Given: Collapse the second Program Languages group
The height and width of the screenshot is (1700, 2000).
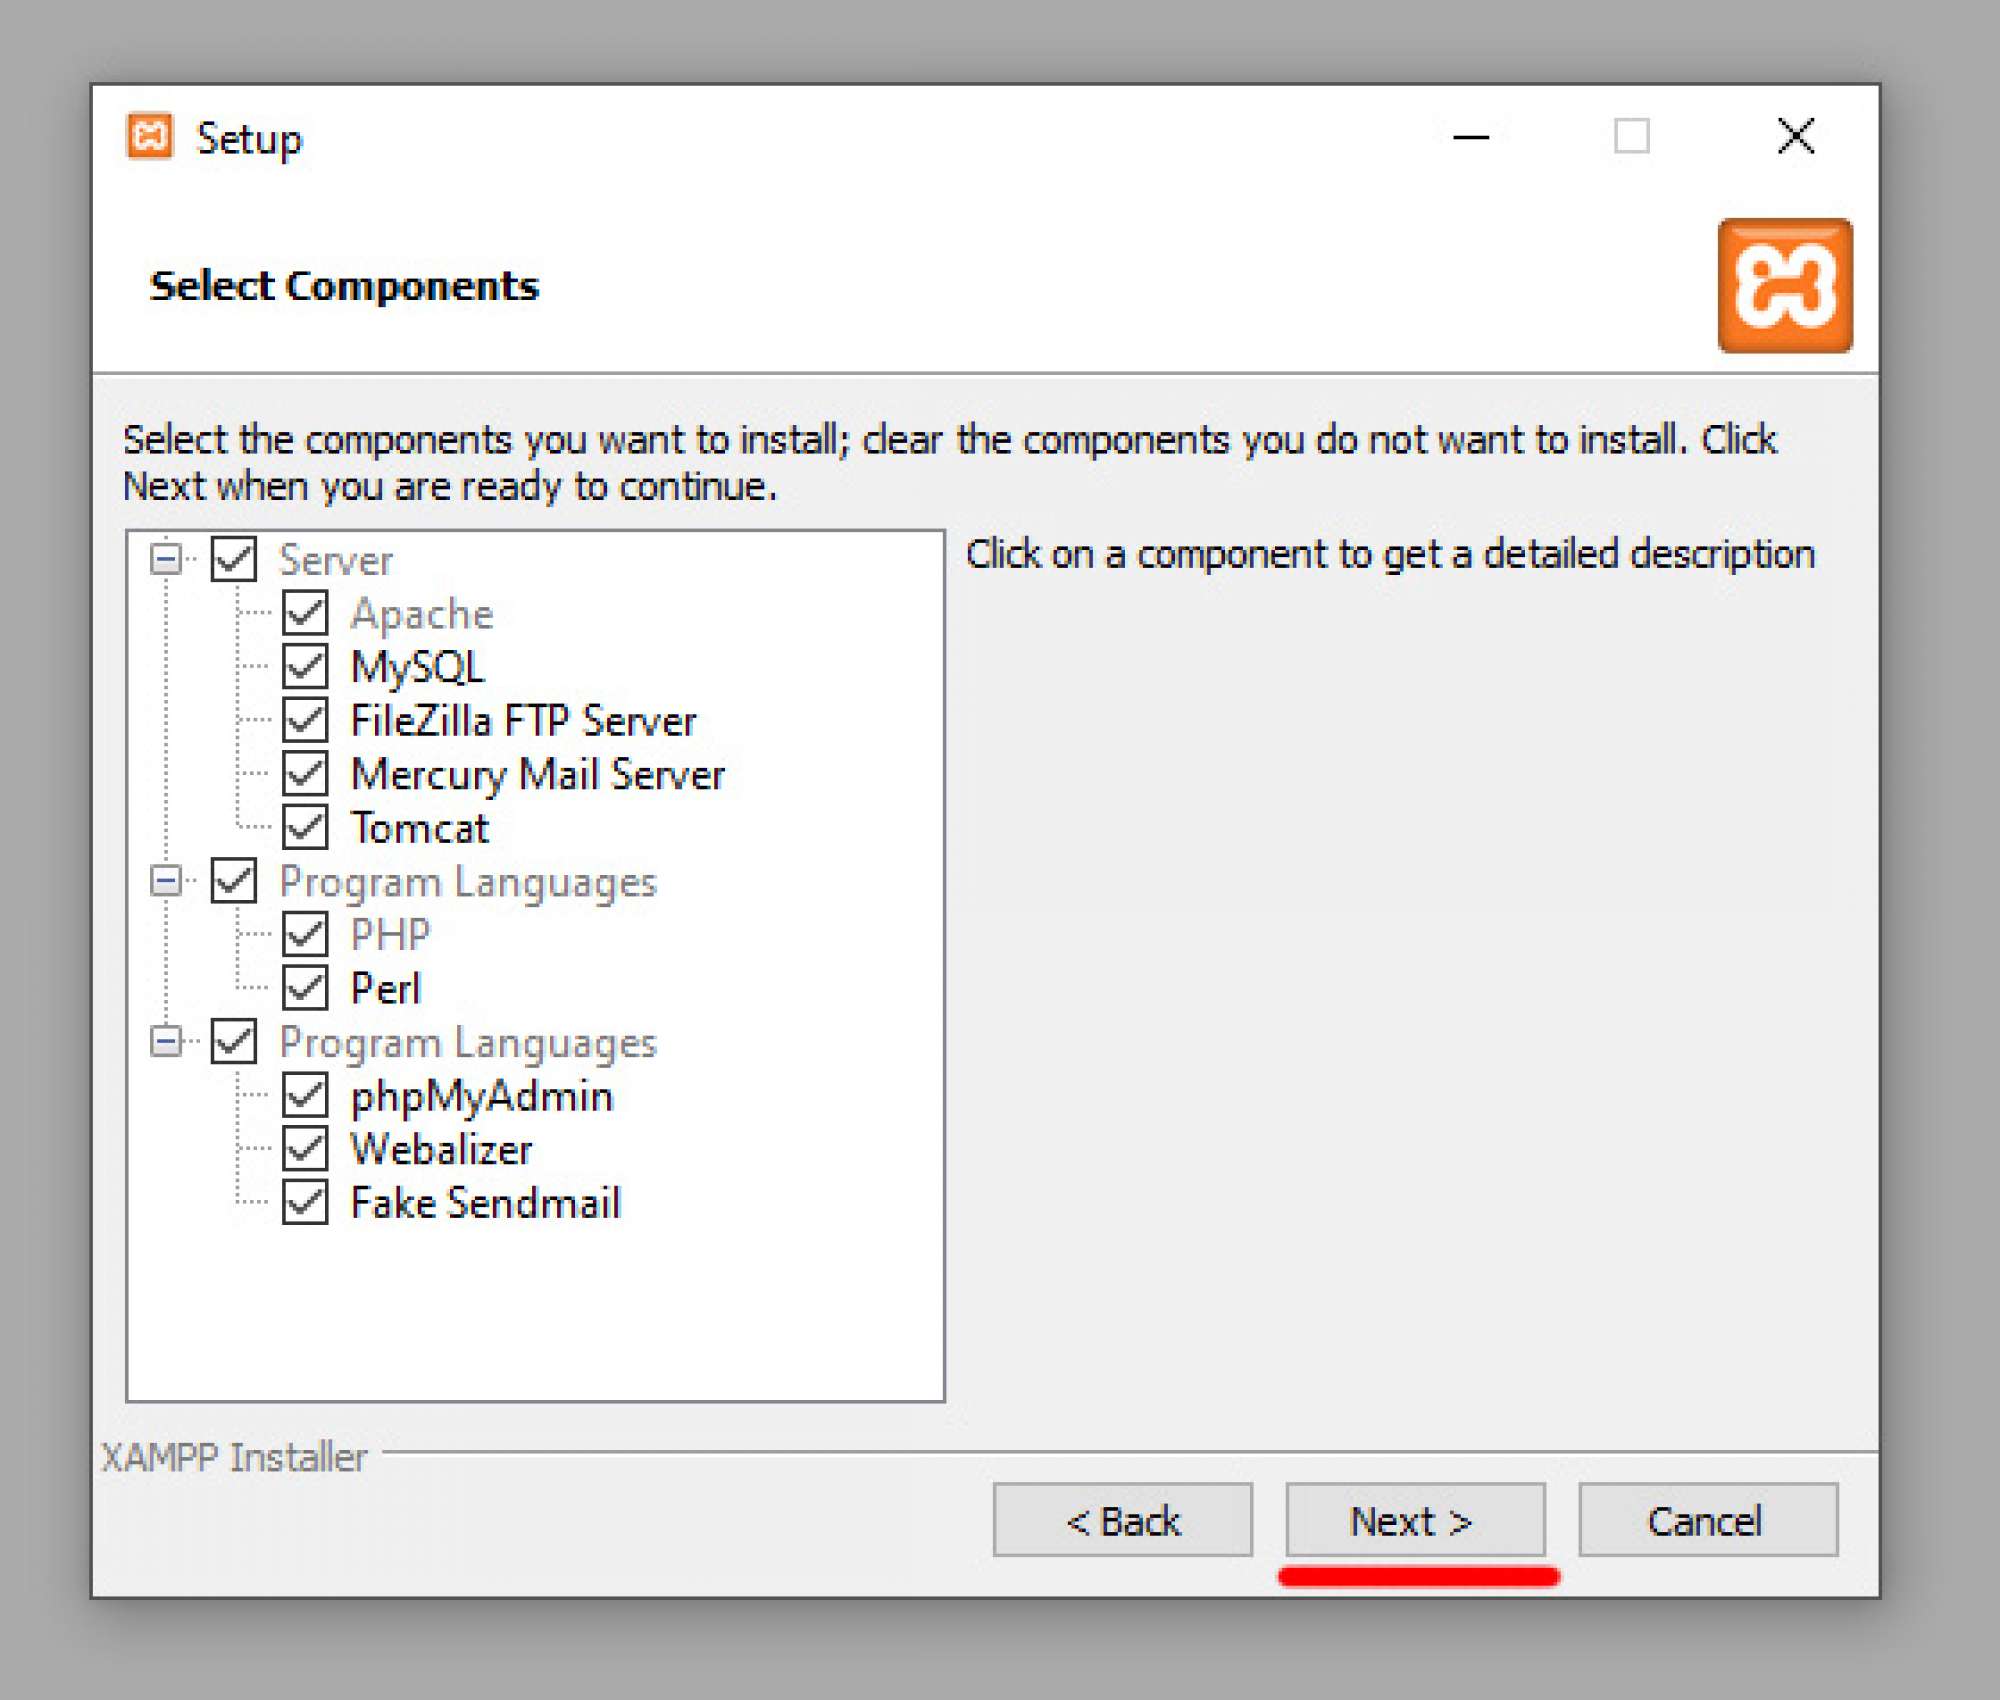Looking at the screenshot, I should 166,1042.
